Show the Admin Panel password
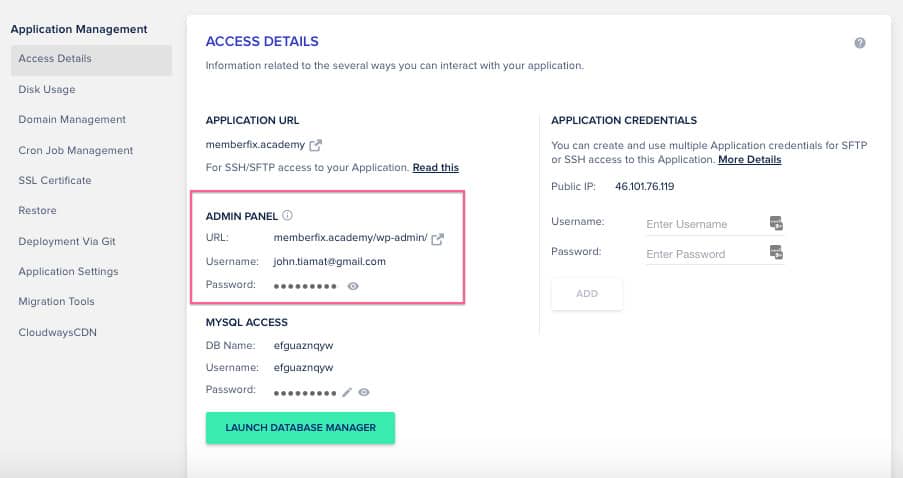The height and width of the screenshot is (478, 903). pos(353,286)
